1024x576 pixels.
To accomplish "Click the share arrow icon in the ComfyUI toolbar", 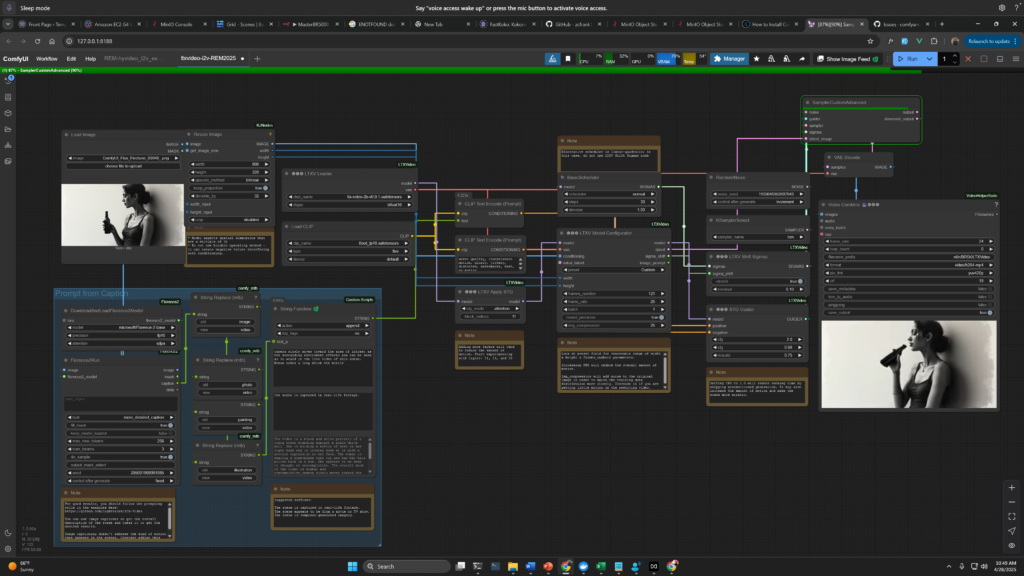I will (x=802, y=59).
